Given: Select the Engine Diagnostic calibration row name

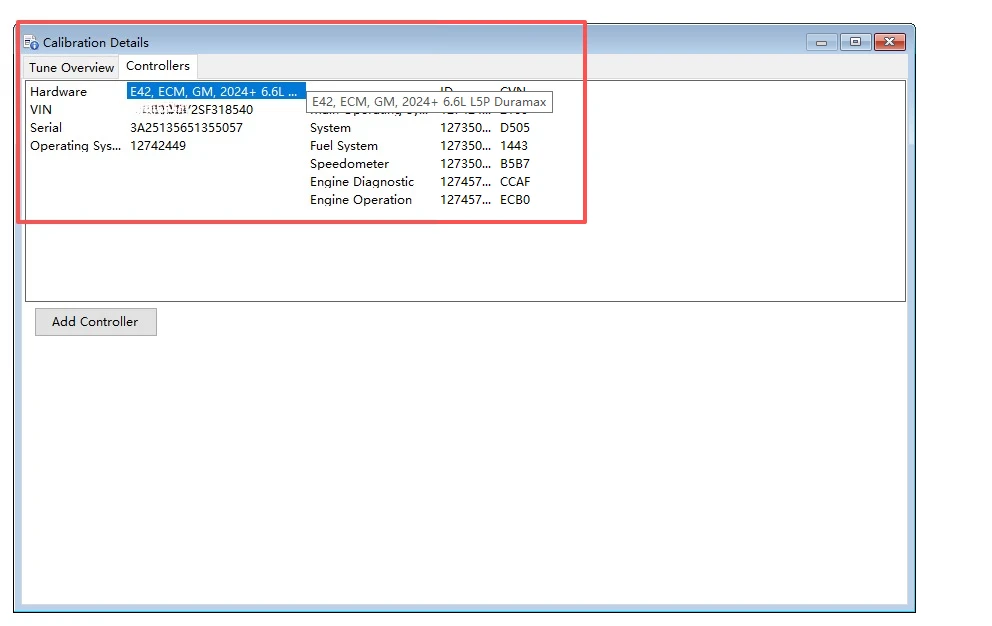Looking at the screenshot, I should (x=362, y=182).
